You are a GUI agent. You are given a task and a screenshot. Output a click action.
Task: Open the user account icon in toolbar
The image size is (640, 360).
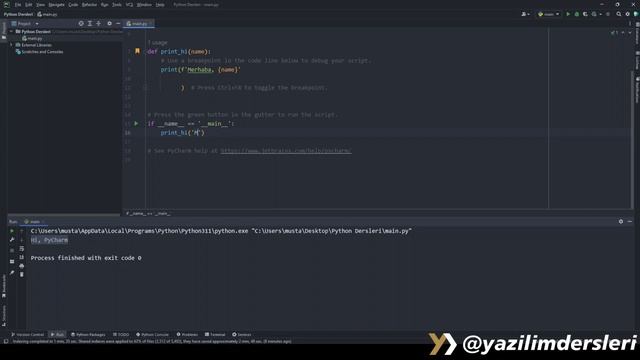pyautogui.click(x=524, y=14)
